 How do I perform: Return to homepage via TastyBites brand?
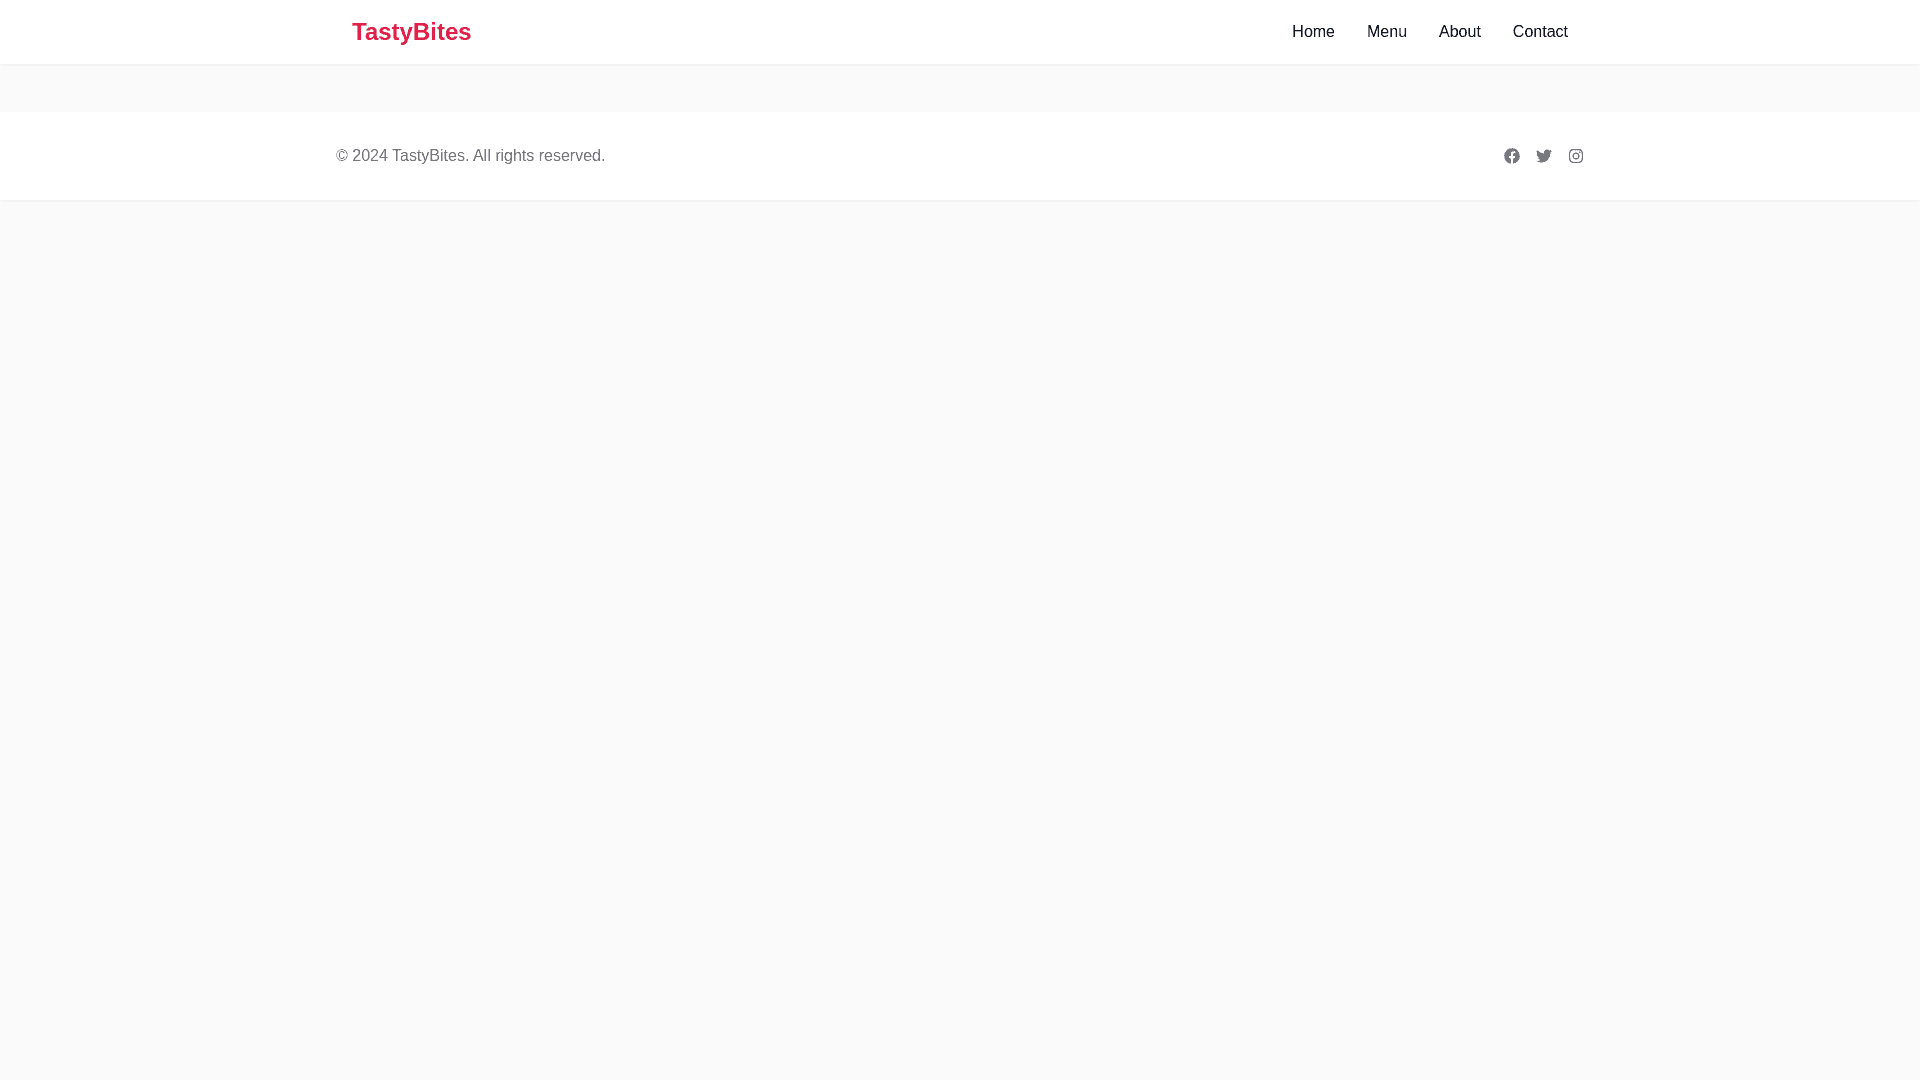click(x=411, y=32)
